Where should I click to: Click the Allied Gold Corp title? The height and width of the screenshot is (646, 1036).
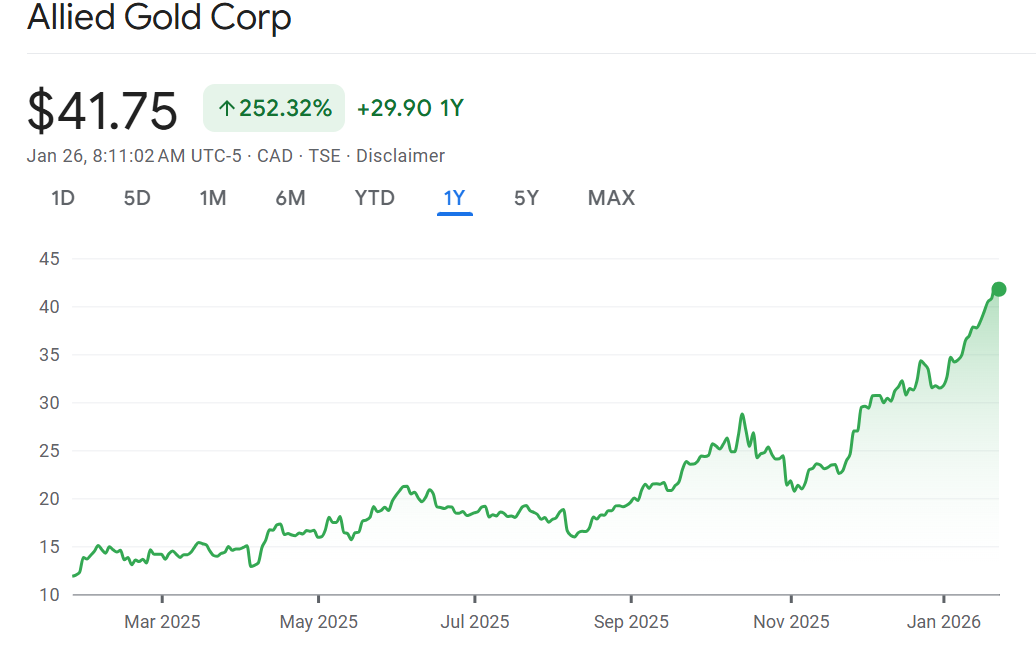click(159, 17)
